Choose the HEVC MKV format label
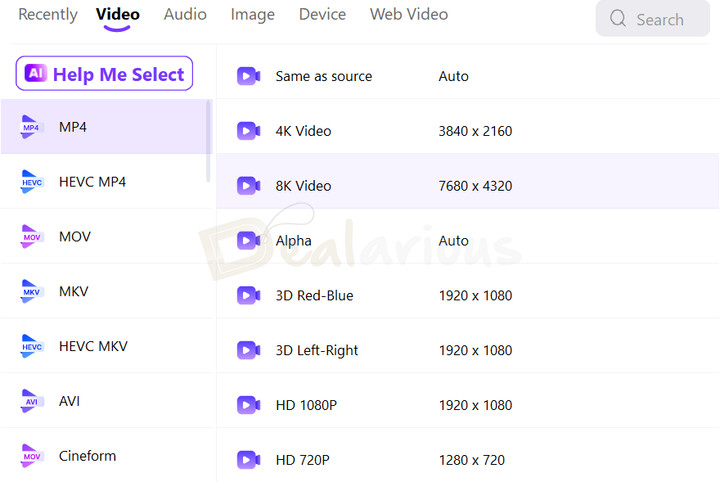 [93, 346]
